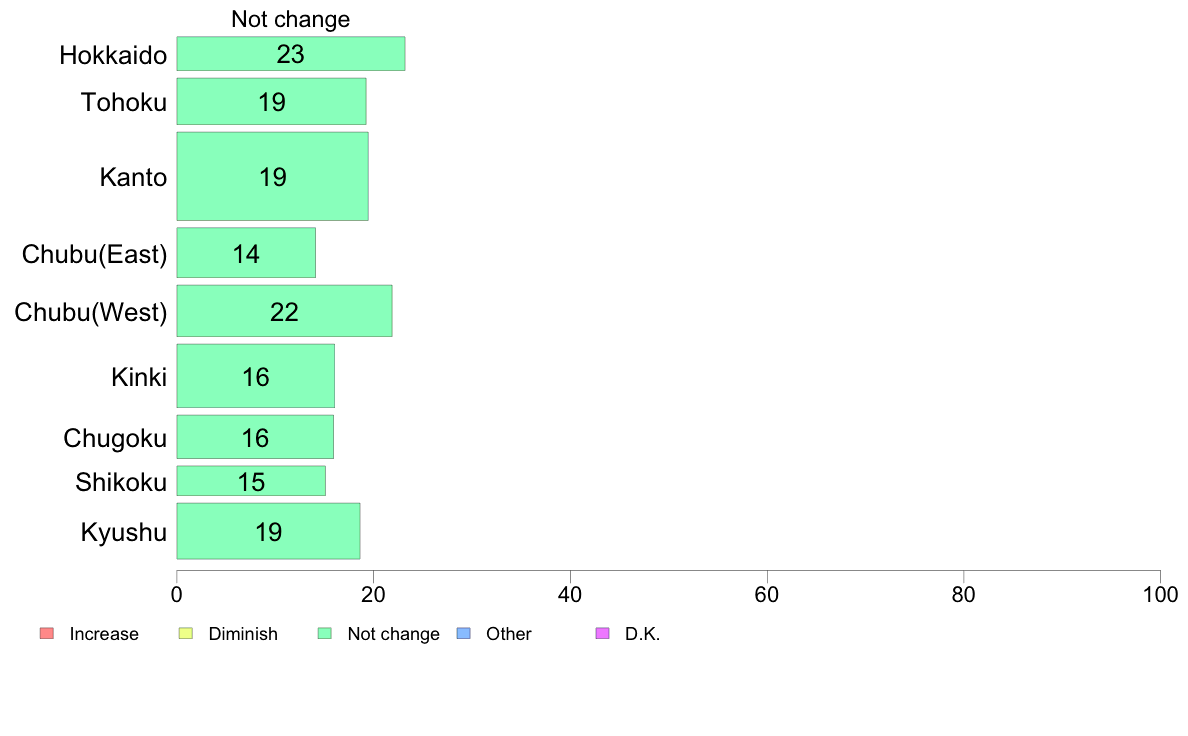Click the yellow Diminish legend swatch
Screen dimensions: 1188x736
click(x=186, y=634)
